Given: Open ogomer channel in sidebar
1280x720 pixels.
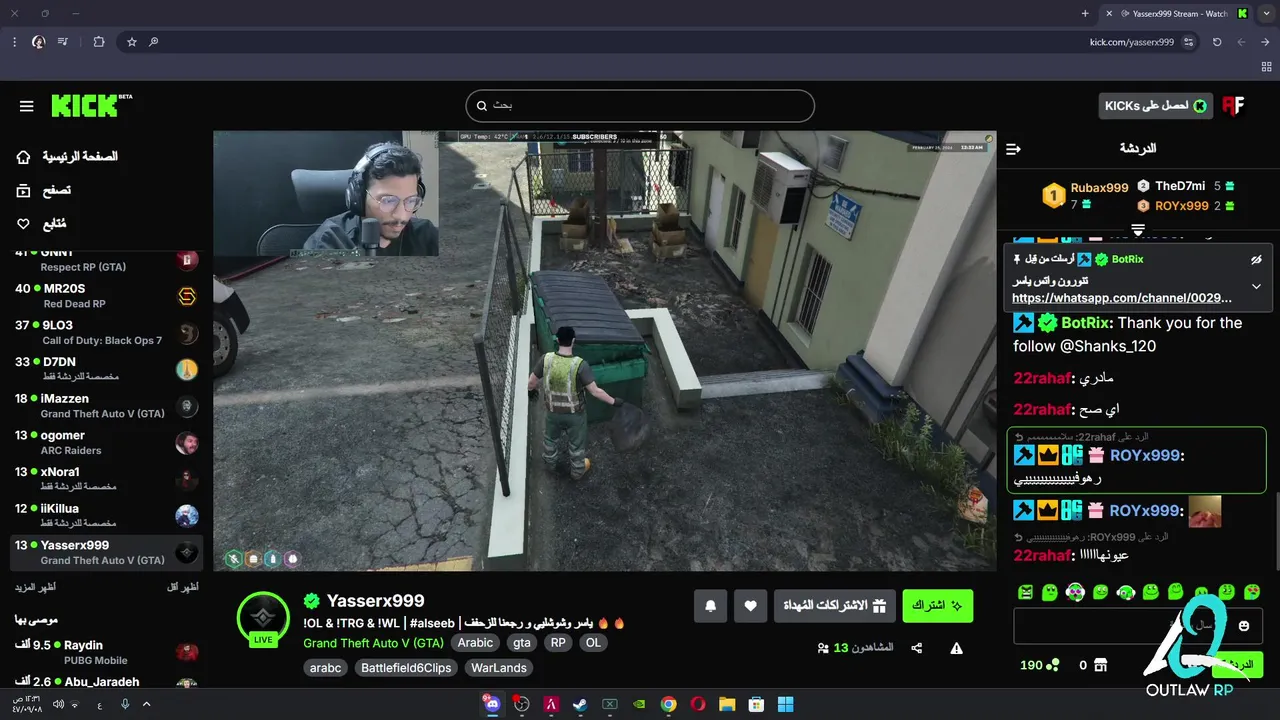Looking at the screenshot, I should click(106, 443).
